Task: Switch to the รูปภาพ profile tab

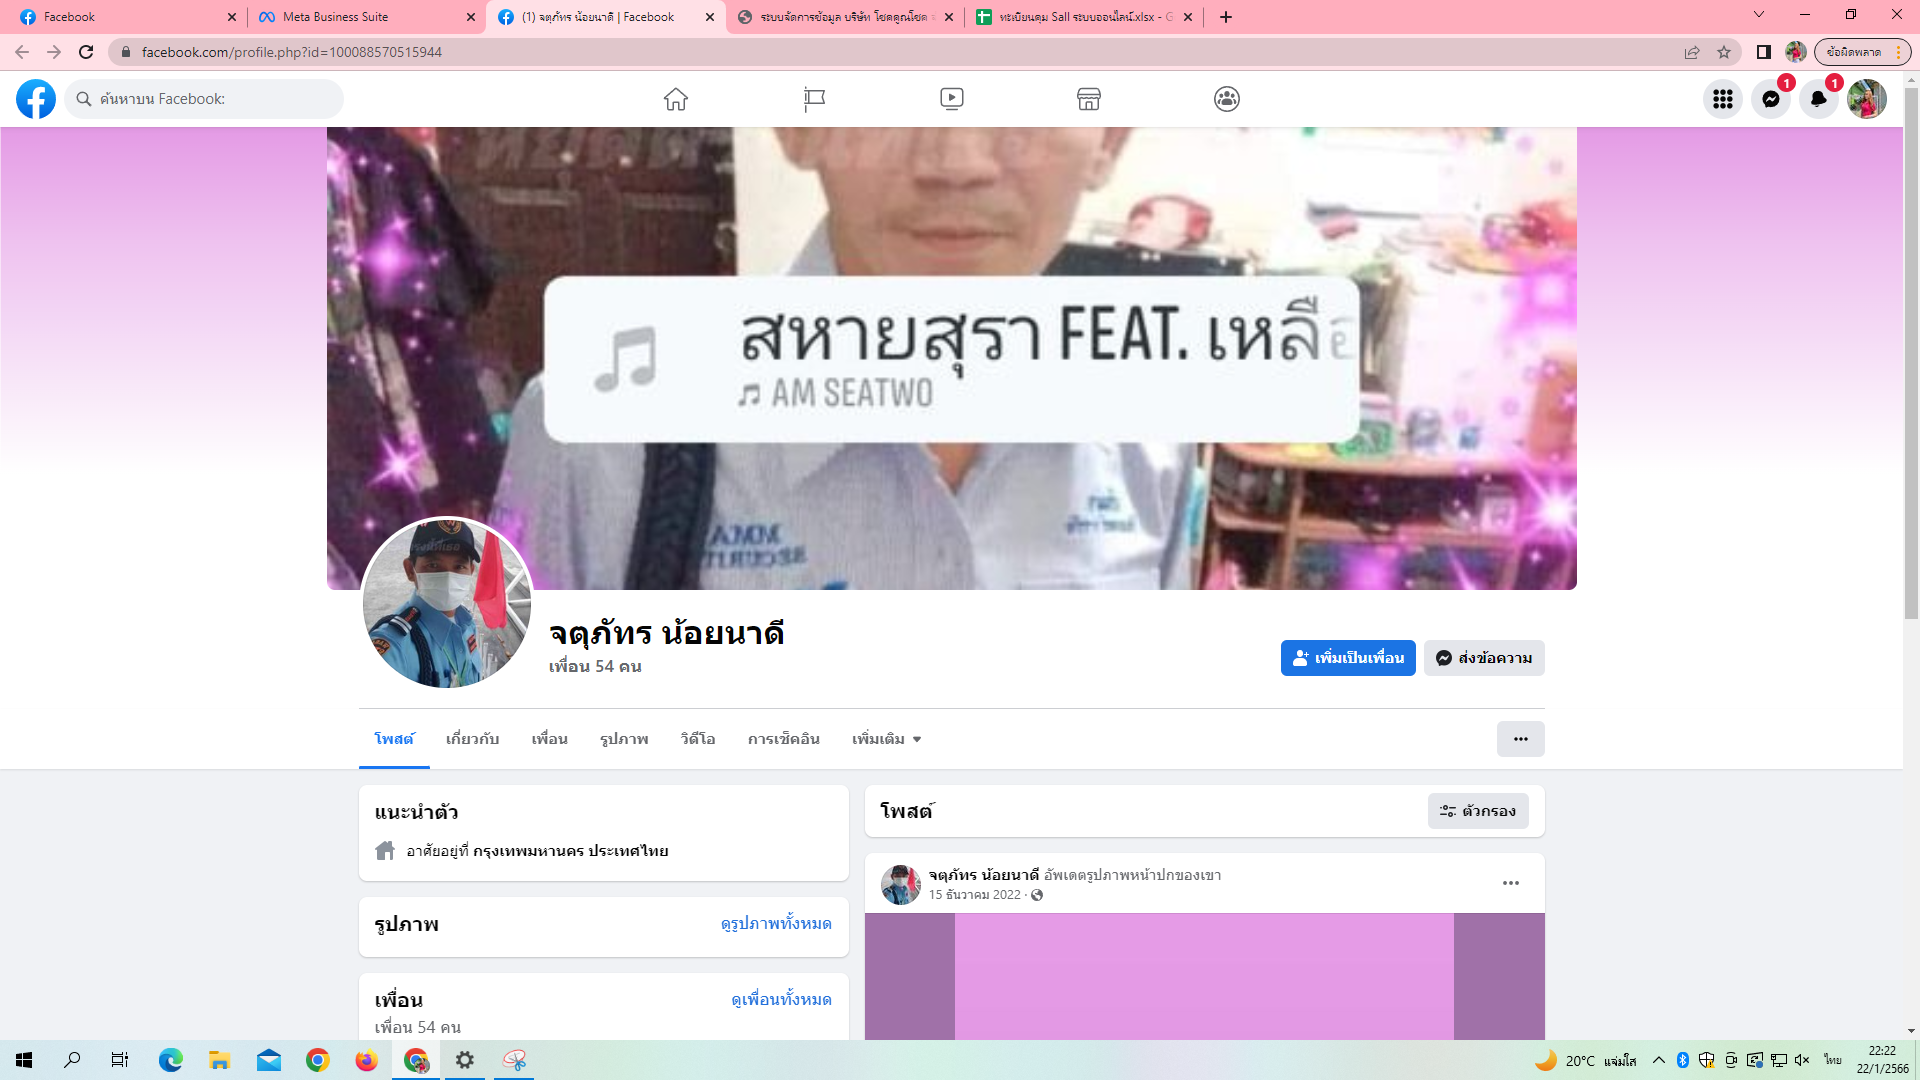Action: click(x=624, y=739)
